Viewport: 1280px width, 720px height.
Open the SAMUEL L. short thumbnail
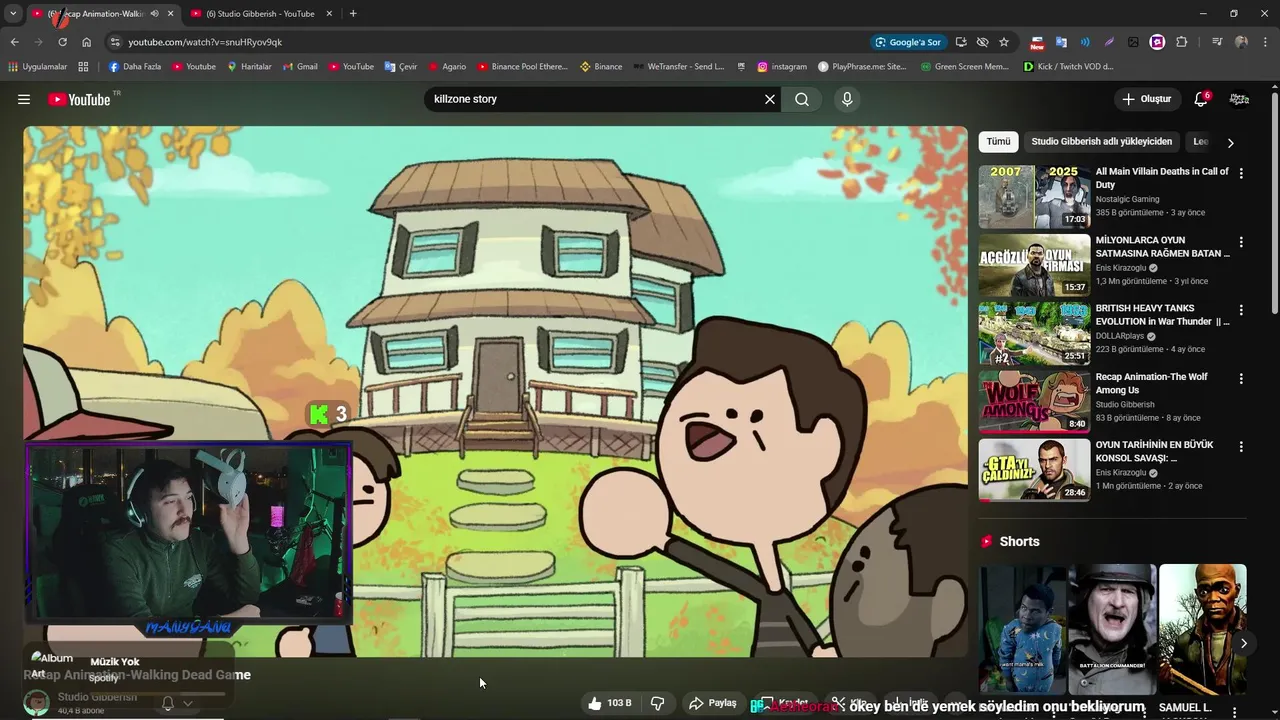[x=1202, y=629]
